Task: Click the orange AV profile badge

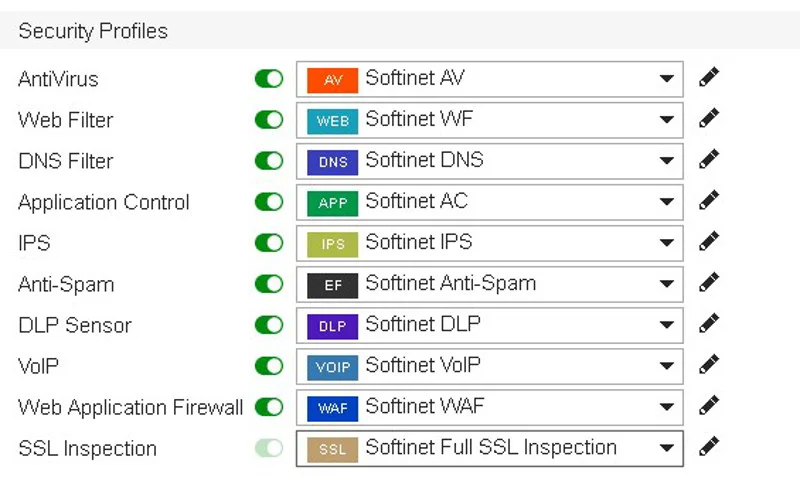Action: 332,80
